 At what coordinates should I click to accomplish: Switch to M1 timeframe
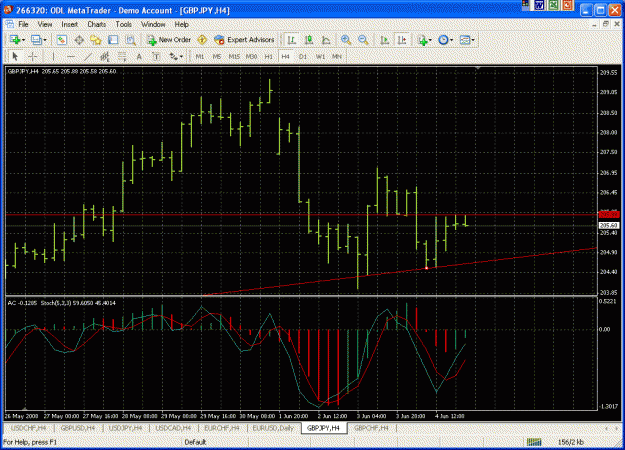pos(200,57)
